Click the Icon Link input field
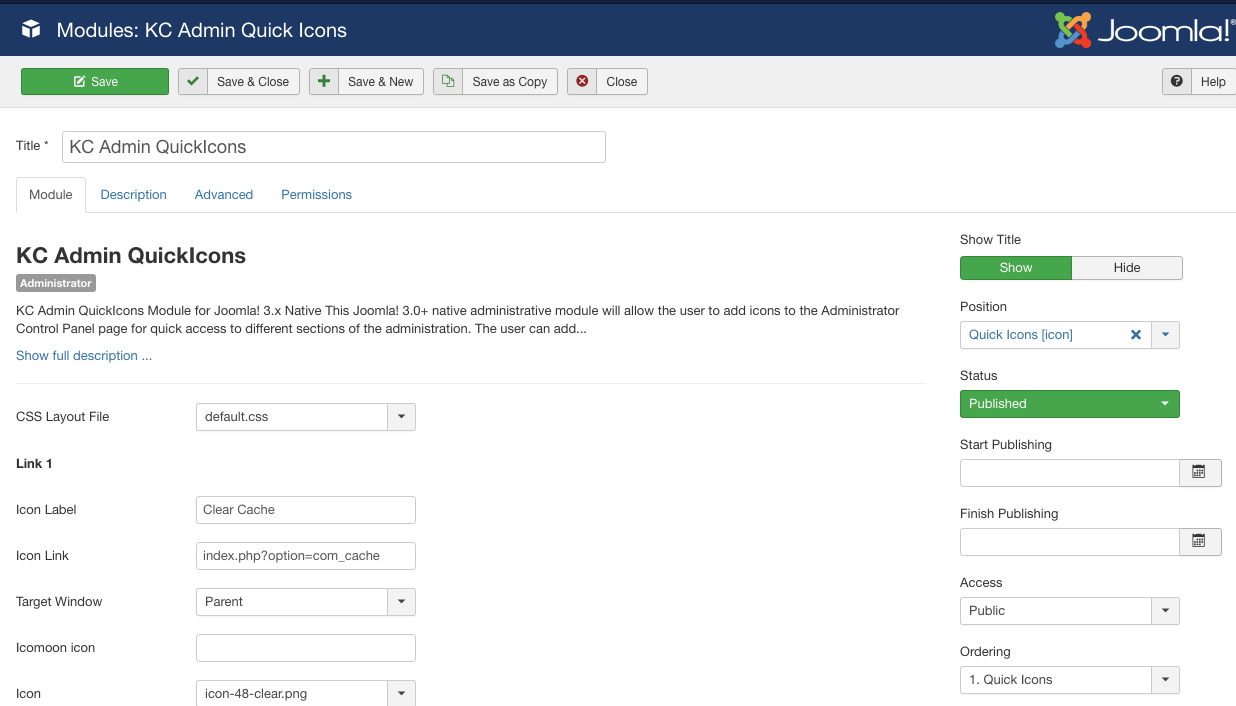Viewport: 1236px width, 706px height. 306,556
